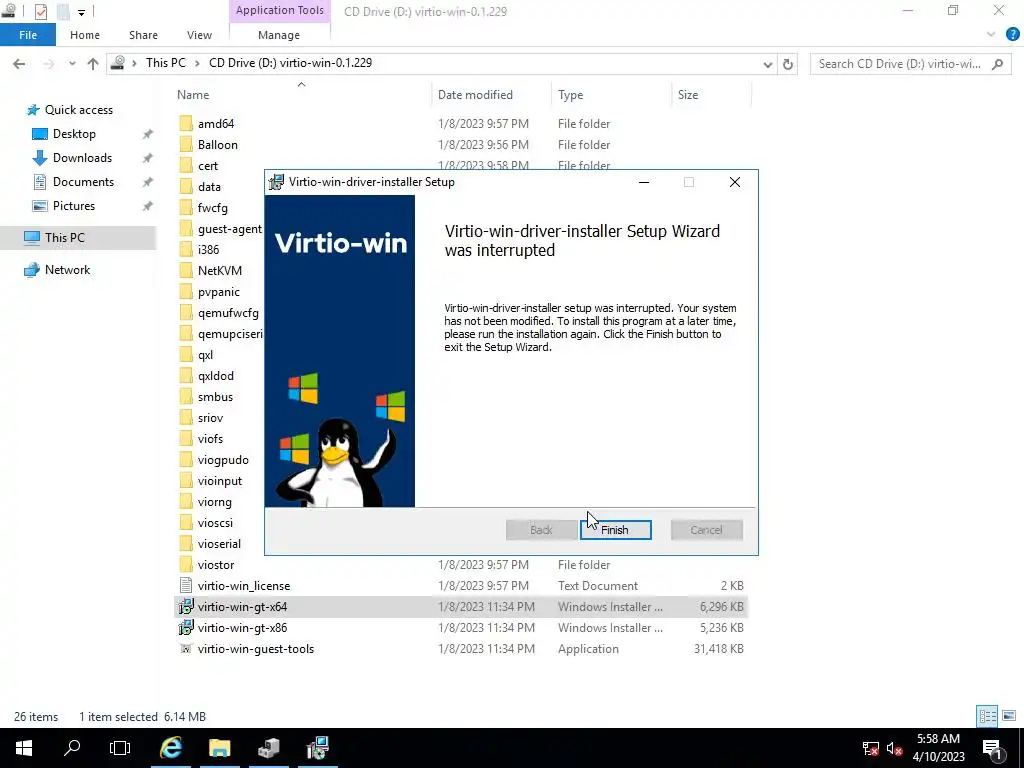Image resolution: width=1024 pixels, height=768 pixels.
Task: Sort files by Name column
Action: coord(193,95)
